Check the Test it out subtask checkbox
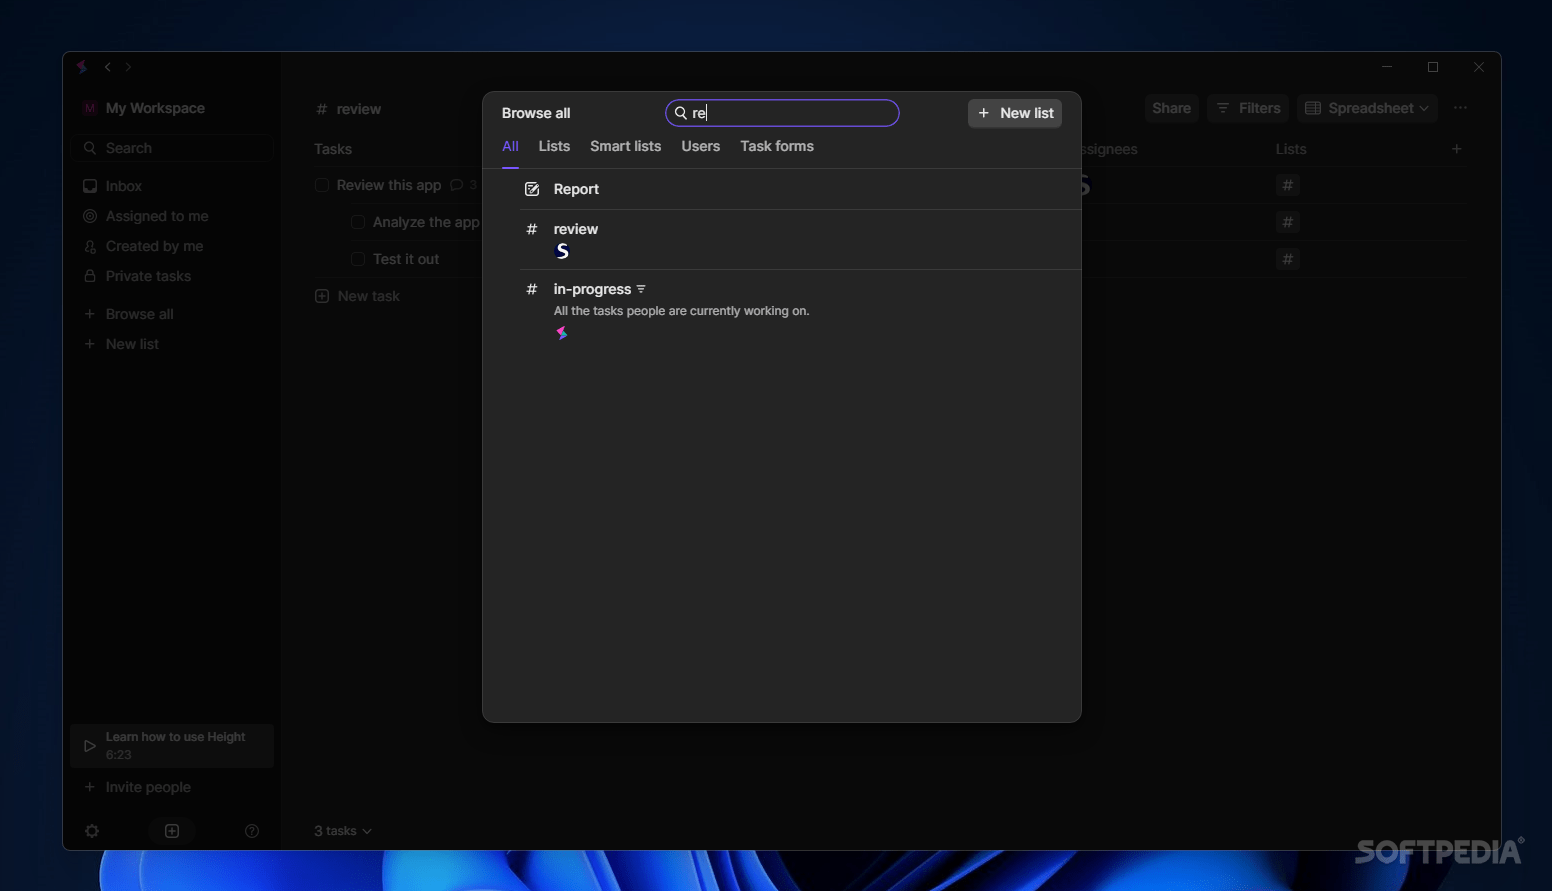Viewport: 1552px width, 891px height. click(x=358, y=259)
